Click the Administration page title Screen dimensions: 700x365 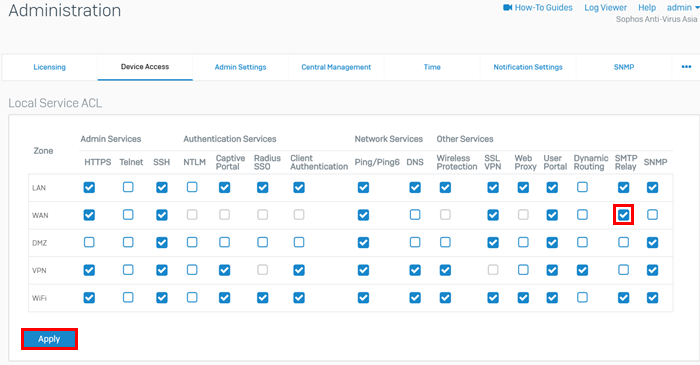(65, 10)
